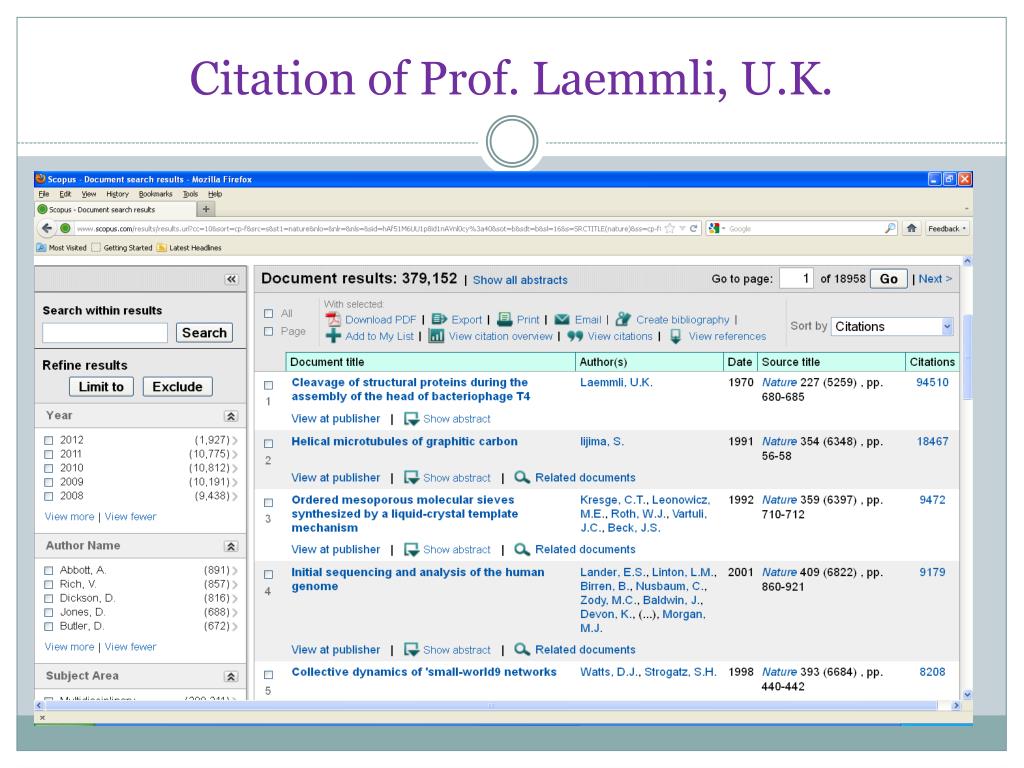Click the Add to My List plus icon
Image resolution: width=1024 pixels, height=768 pixels.
pos(333,336)
